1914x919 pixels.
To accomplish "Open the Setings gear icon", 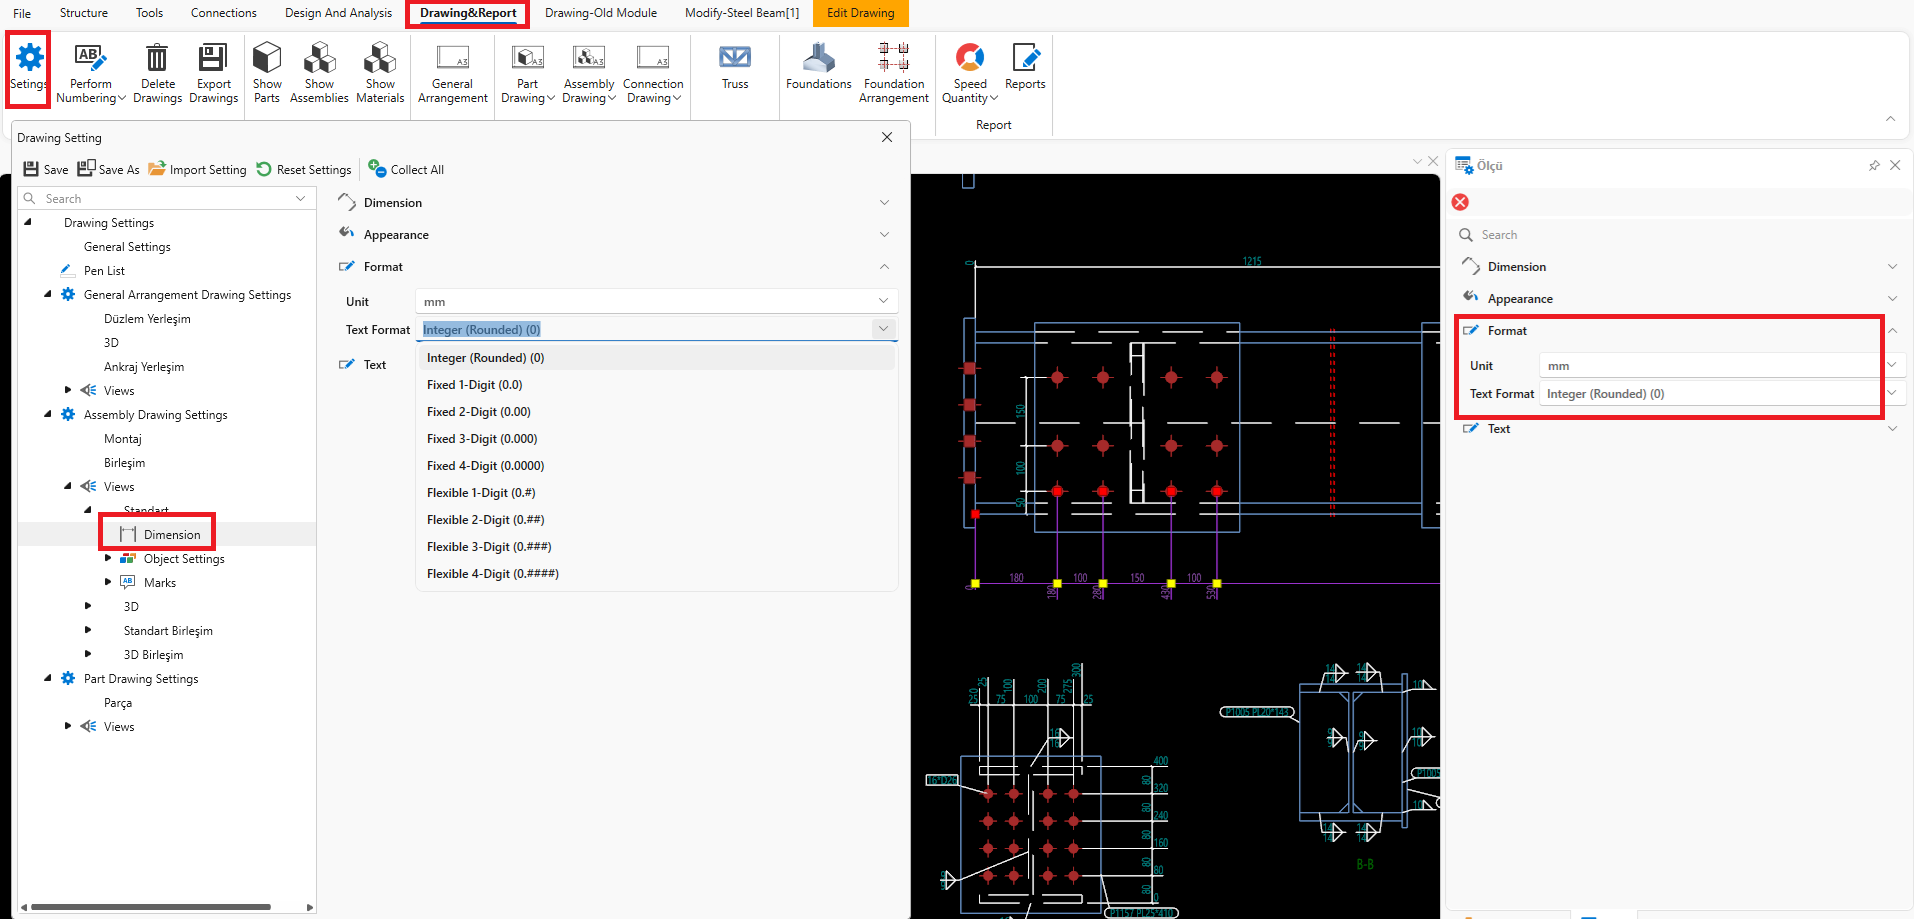I will (x=29, y=58).
